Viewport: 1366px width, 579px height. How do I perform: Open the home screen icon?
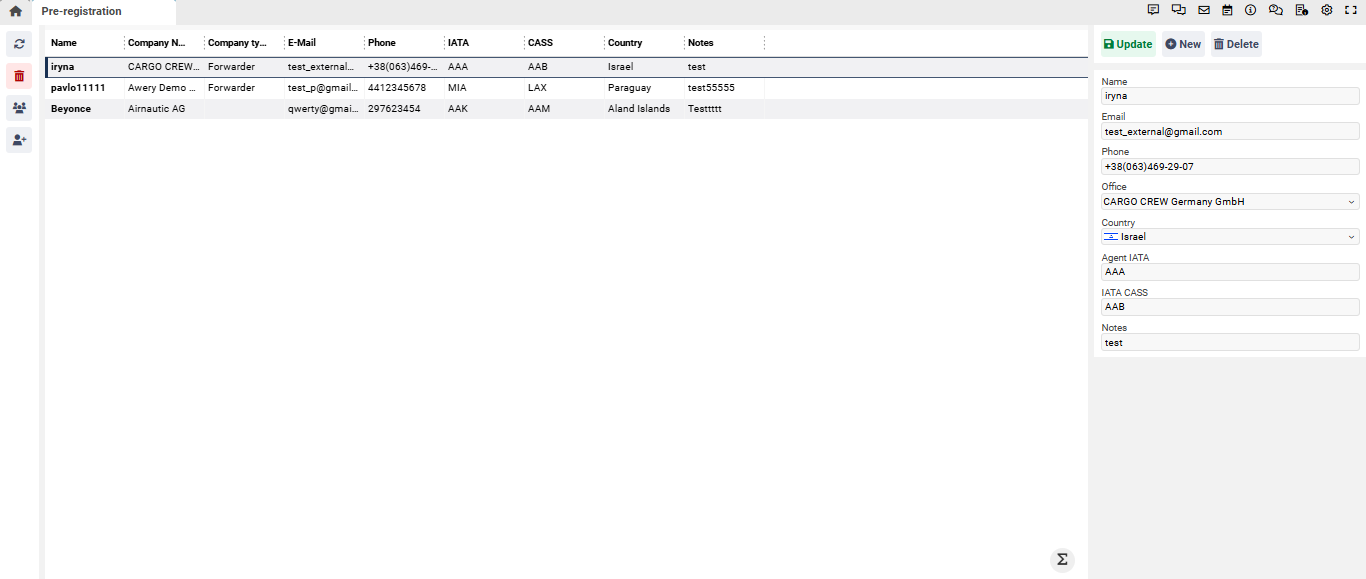pos(14,12)
